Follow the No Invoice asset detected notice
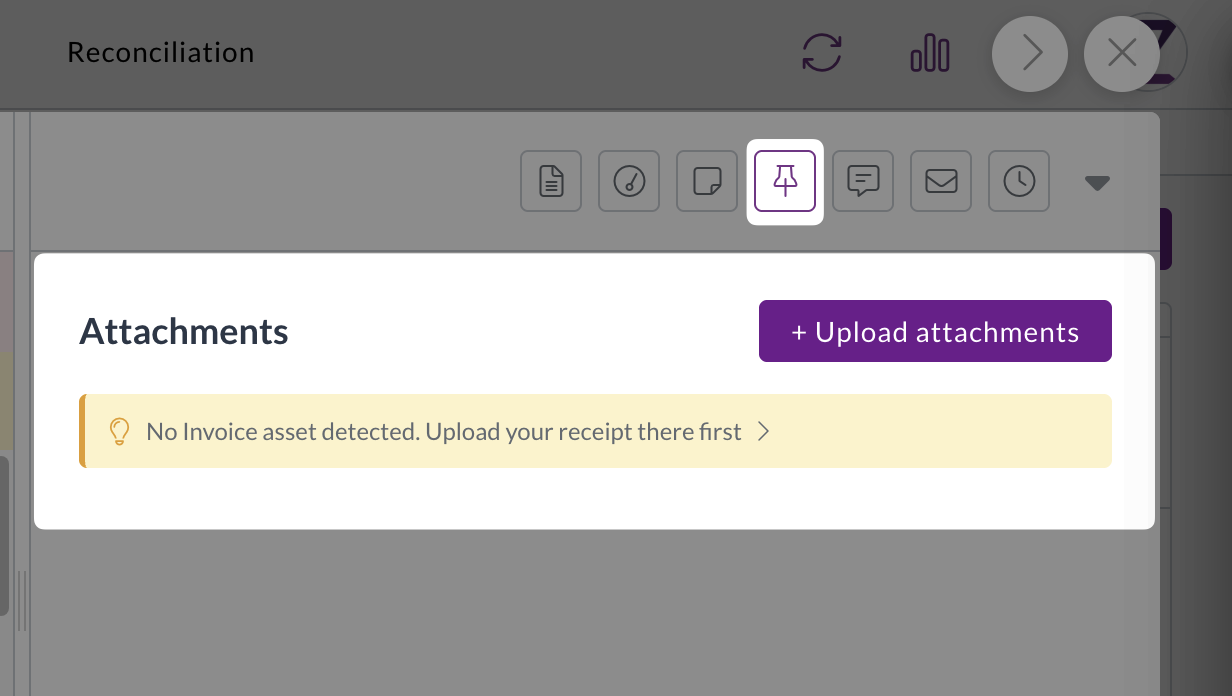Viewport: 1232px width, 696px height. 444,432
